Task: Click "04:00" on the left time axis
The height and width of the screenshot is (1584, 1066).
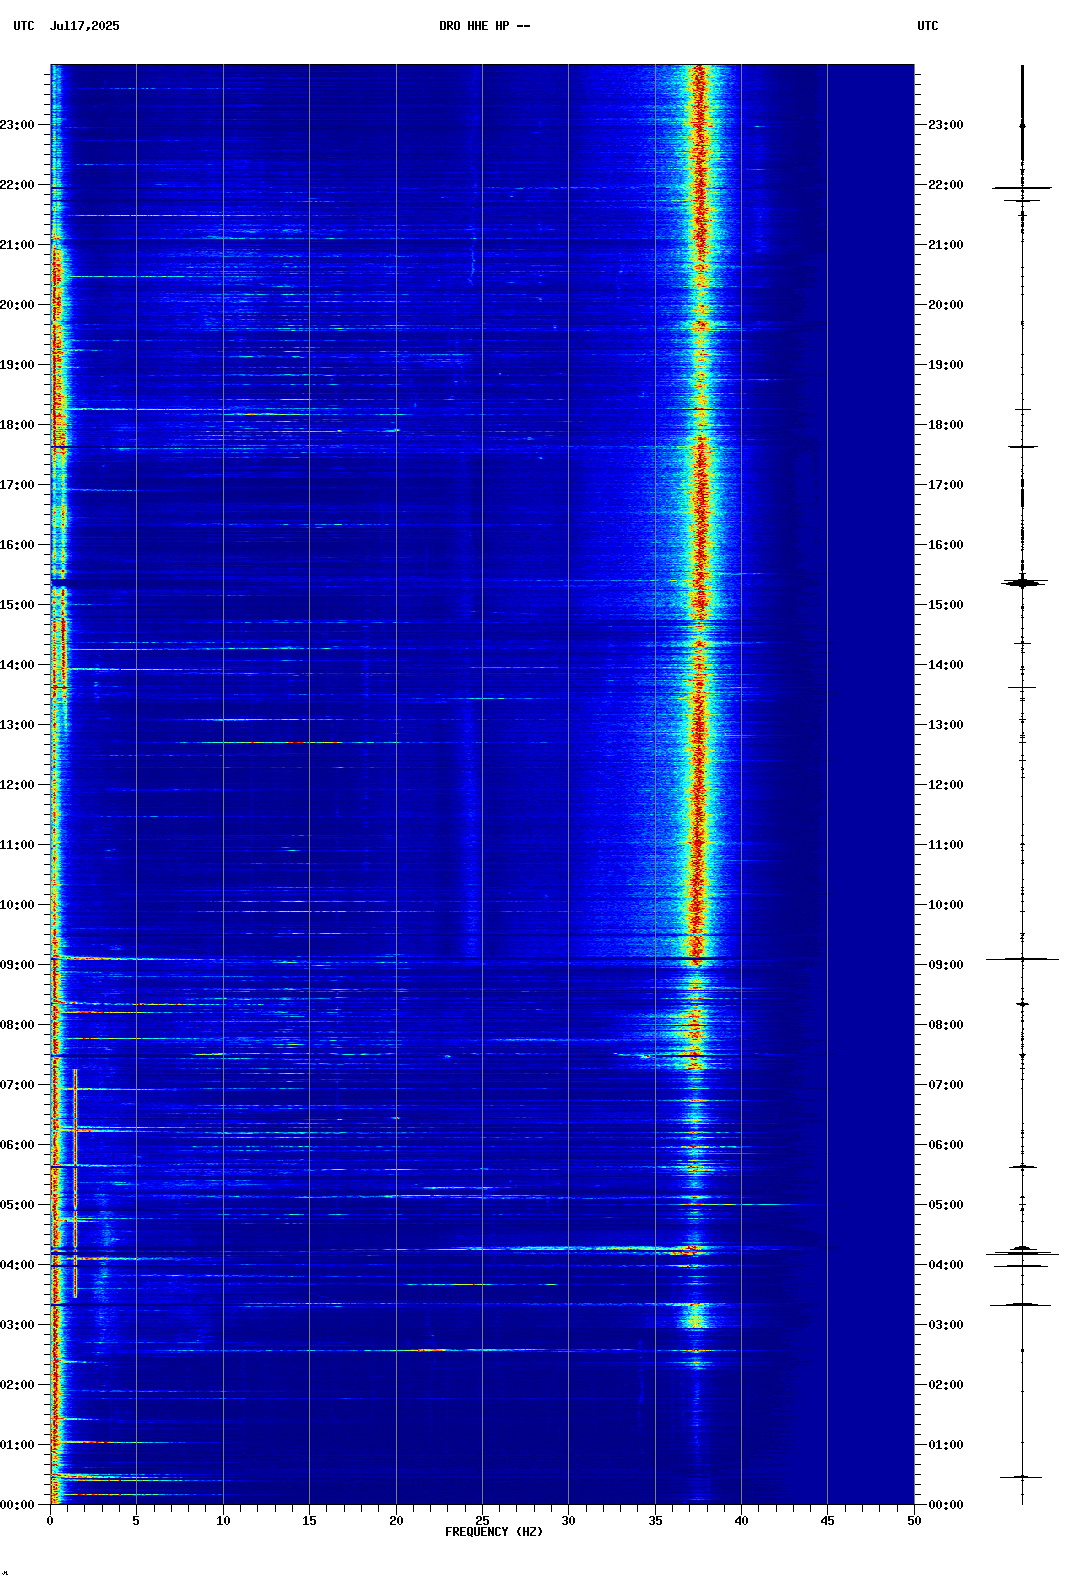Action: 17,1265
